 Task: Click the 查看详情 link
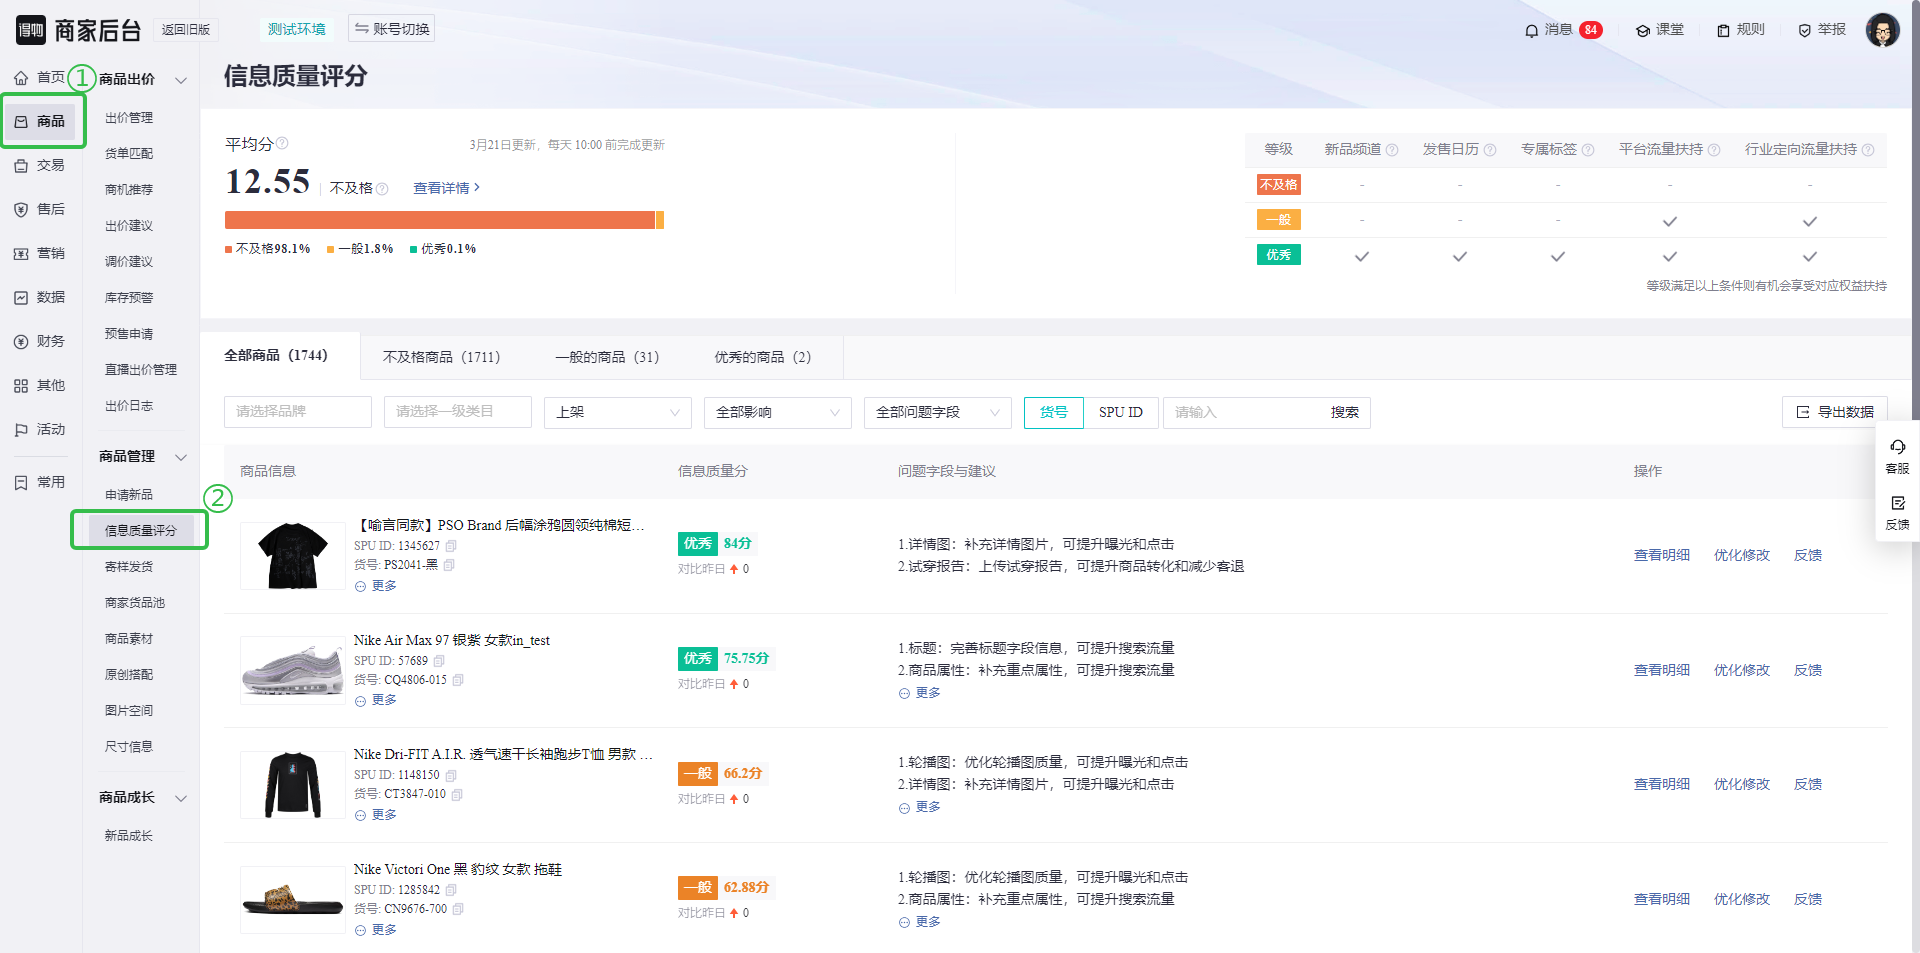447,188
